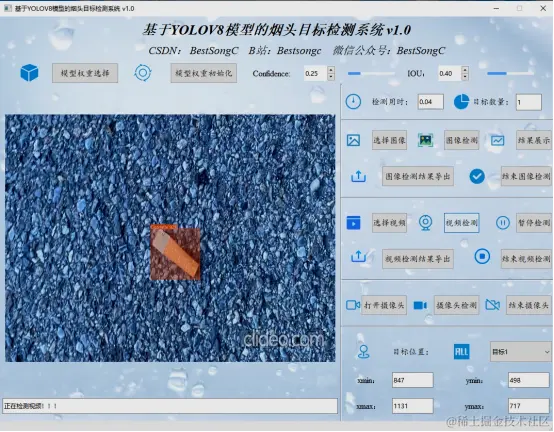Image resolution: width=554 pixels, height=432 pixels.
Task: Click the image export upload icon
Action: coord(358,176)
